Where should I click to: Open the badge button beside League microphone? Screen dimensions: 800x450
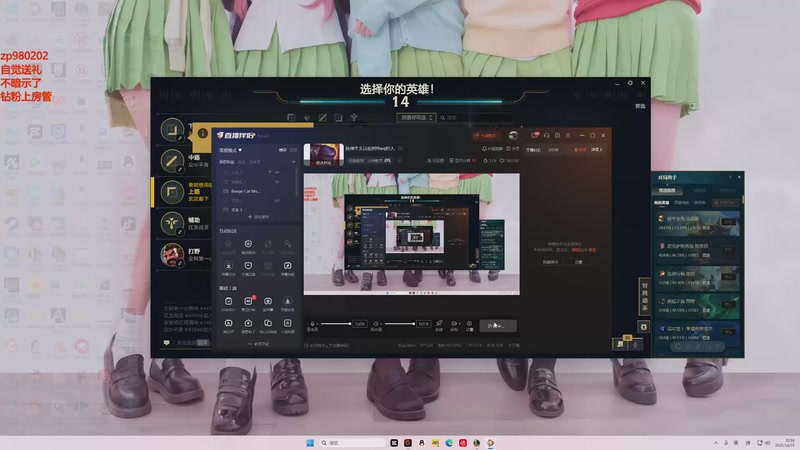tap(620, 344)
